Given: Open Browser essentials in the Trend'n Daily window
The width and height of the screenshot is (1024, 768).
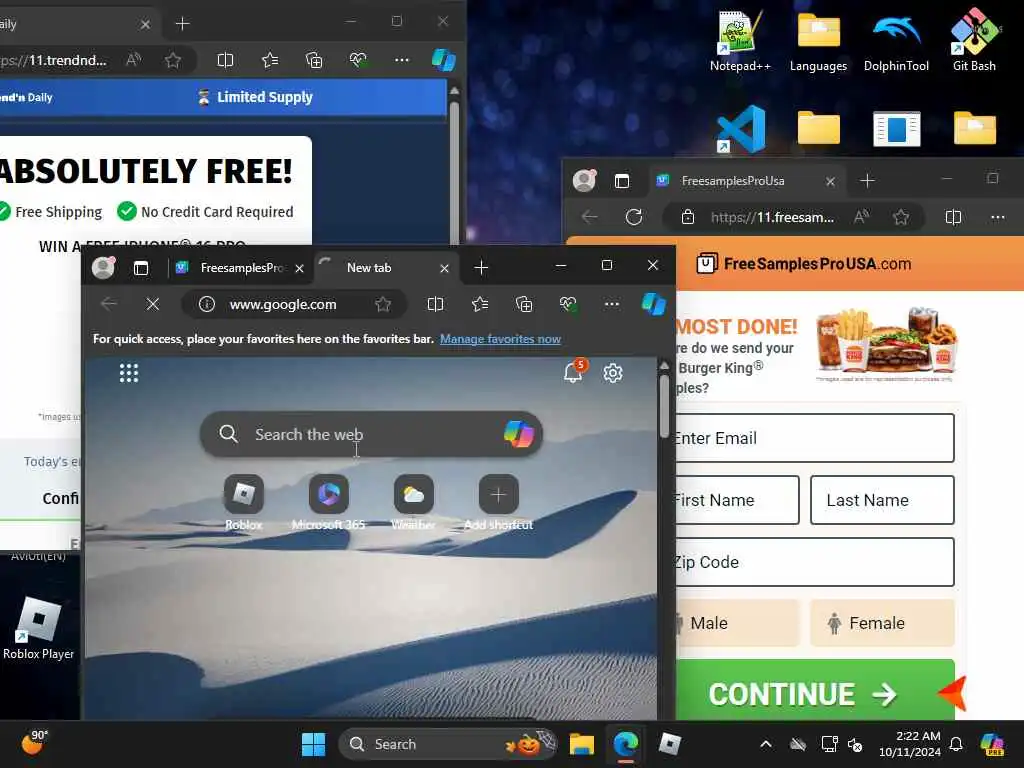Looking at the screenshot, I should click(x=358, y=60).
